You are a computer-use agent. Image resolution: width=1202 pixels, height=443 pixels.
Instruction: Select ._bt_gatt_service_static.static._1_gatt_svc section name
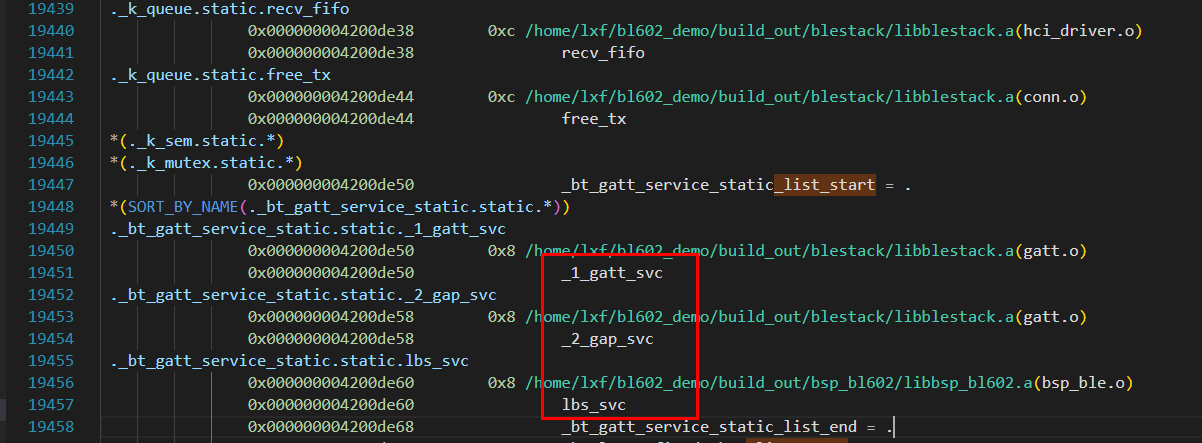coord(308,229)
